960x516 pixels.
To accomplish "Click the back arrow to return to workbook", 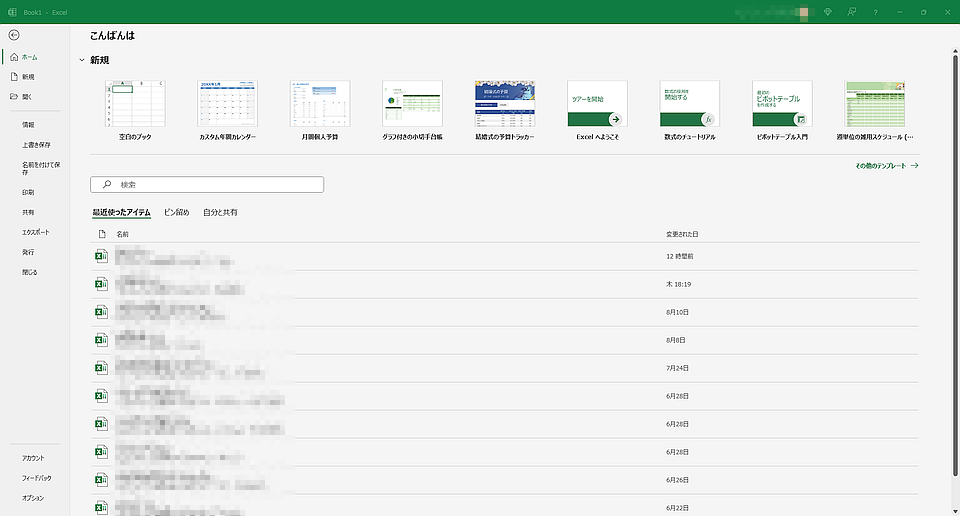I will point(14,35).
